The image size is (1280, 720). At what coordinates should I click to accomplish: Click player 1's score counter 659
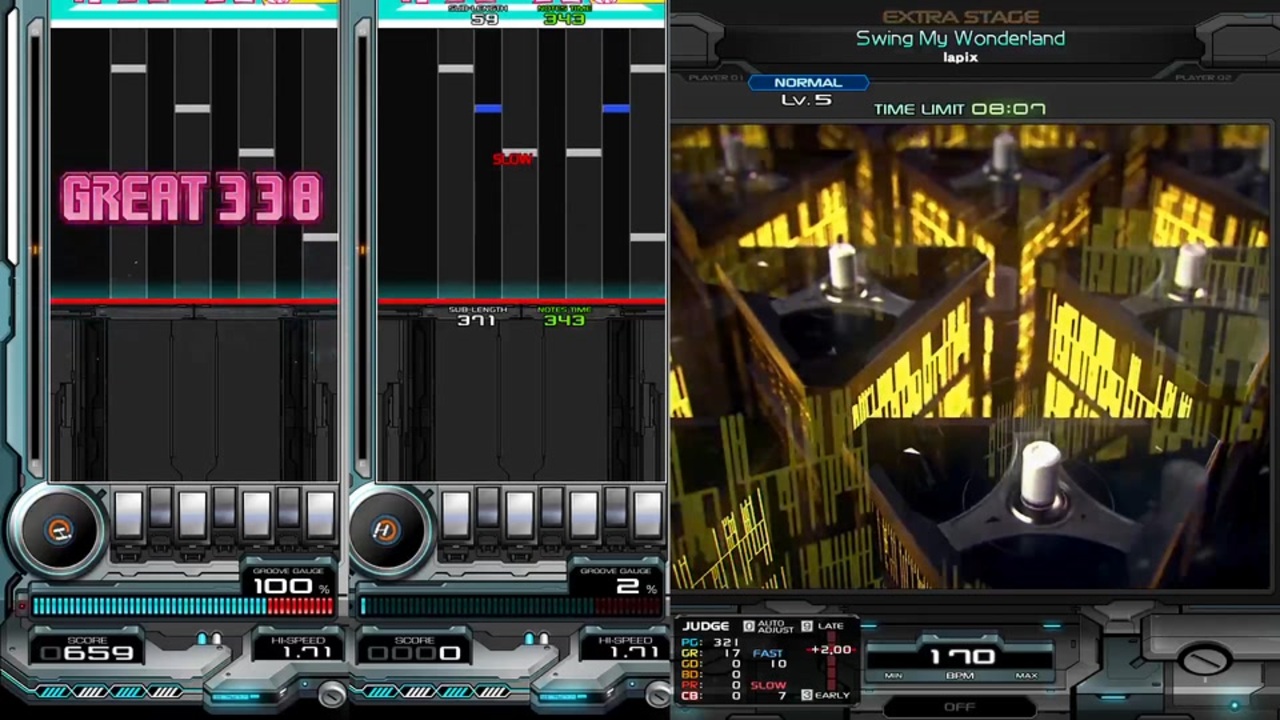[88, 653]
